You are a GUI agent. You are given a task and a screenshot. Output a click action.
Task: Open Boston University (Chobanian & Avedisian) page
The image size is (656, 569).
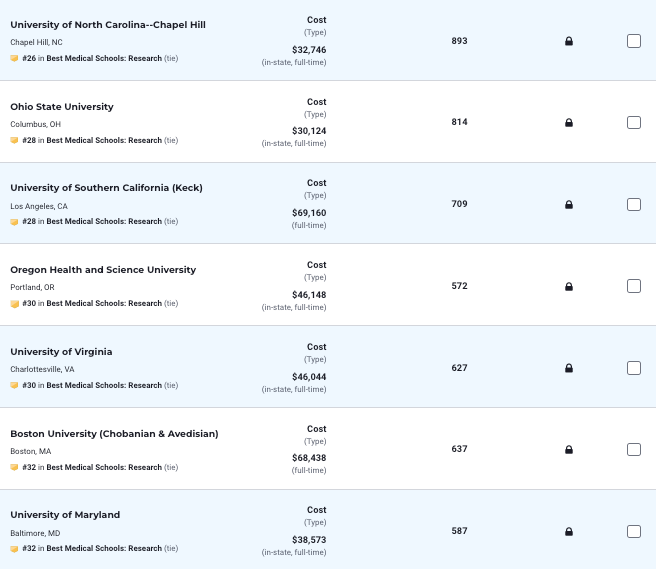tap(114, 434)
